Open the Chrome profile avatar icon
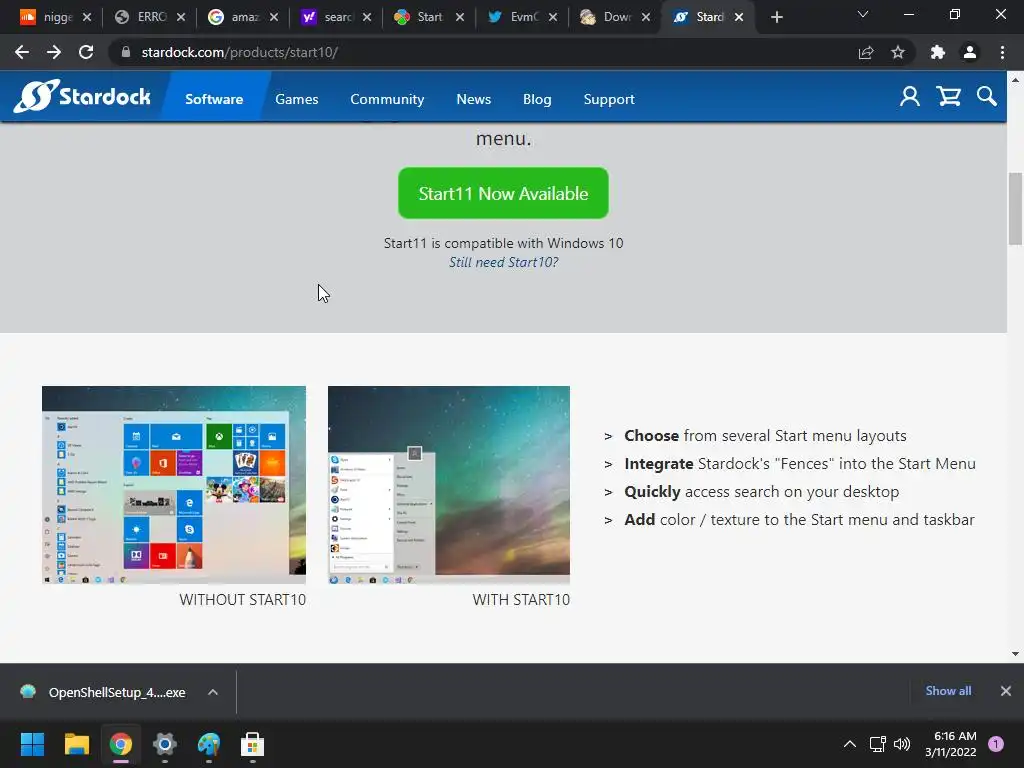The image size is (1024, 768). coord(970,52)
